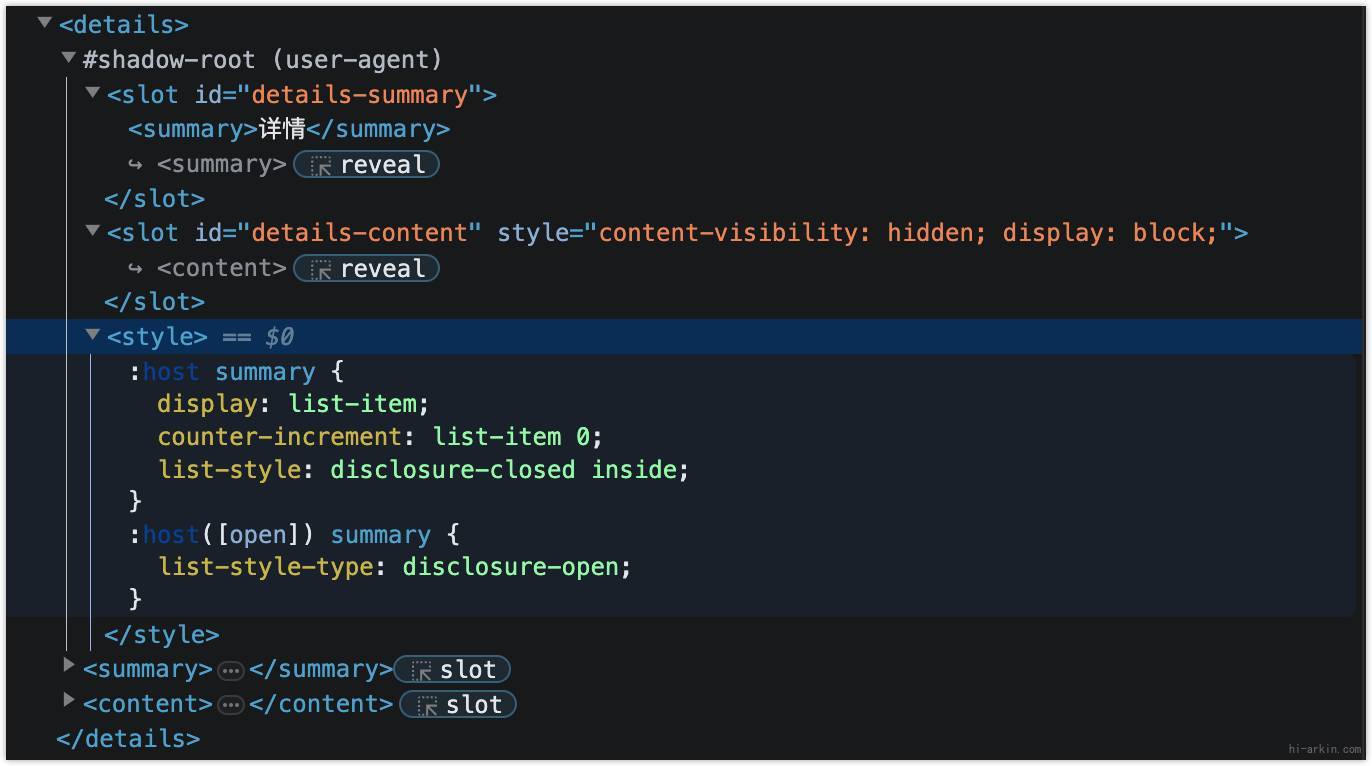This screenshot has width=1372, height=766.
Task: Click the second closing </slot> tag
Action: [155, 301]
